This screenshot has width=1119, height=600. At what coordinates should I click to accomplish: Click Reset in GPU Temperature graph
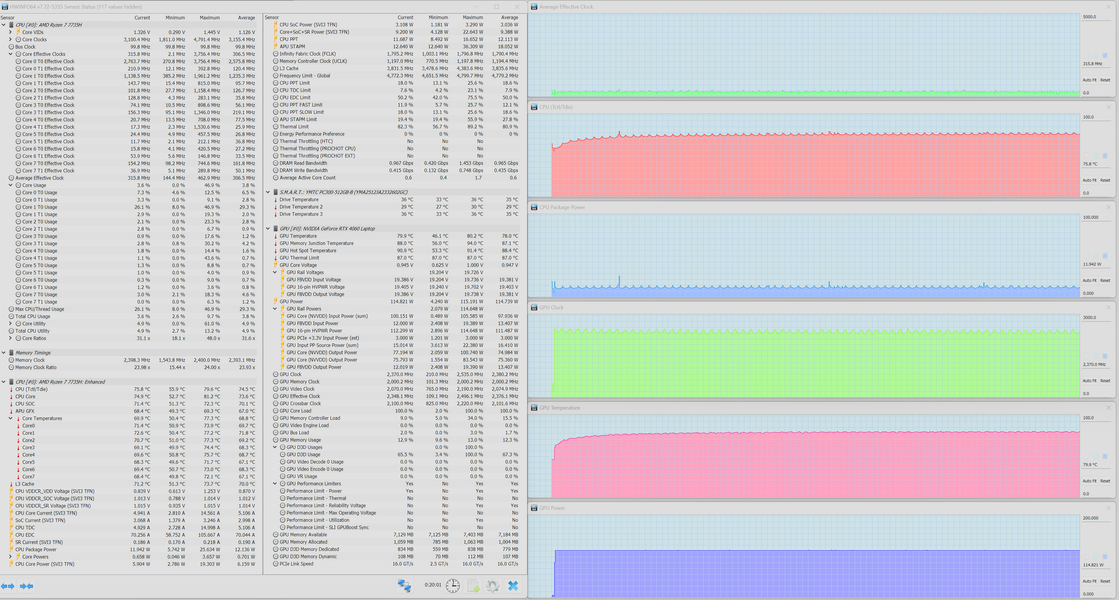(x=1105, y=481)
